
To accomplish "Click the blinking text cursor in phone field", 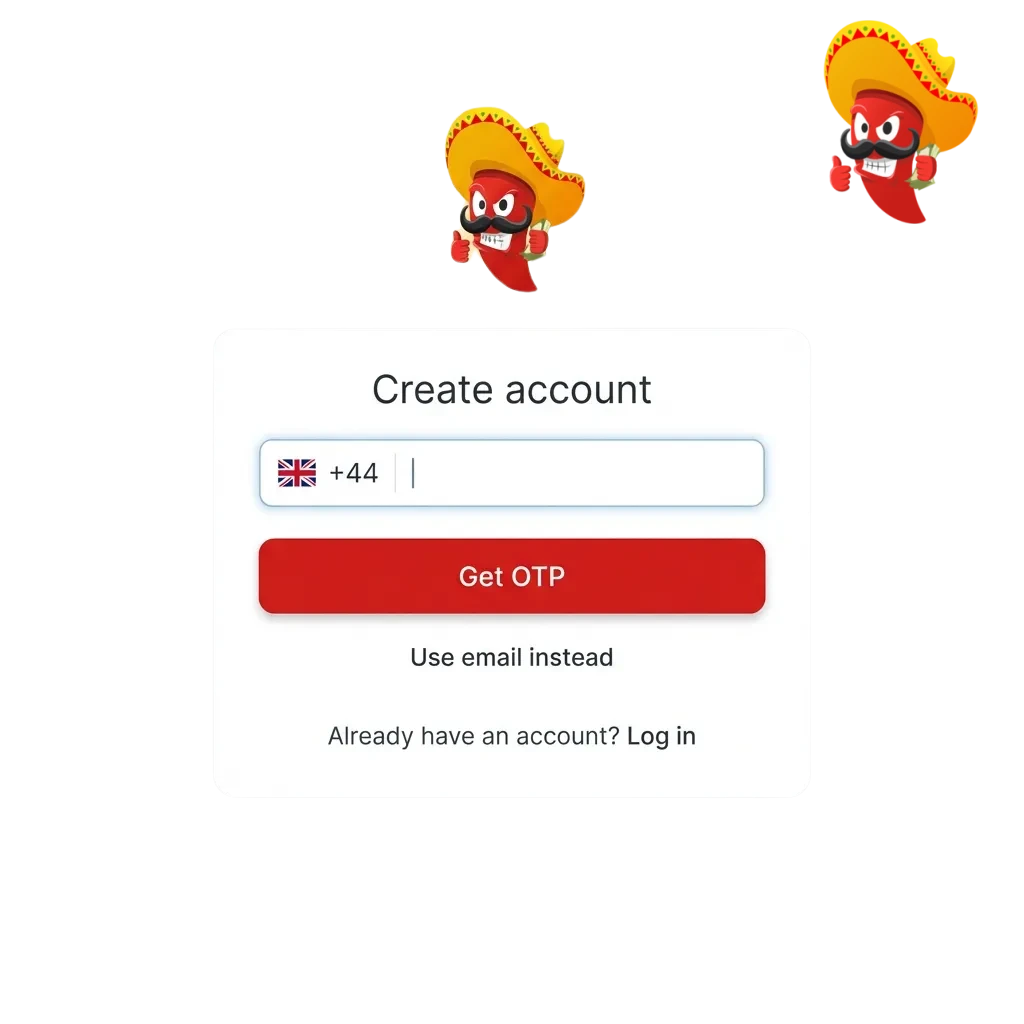I will point(413,473).
